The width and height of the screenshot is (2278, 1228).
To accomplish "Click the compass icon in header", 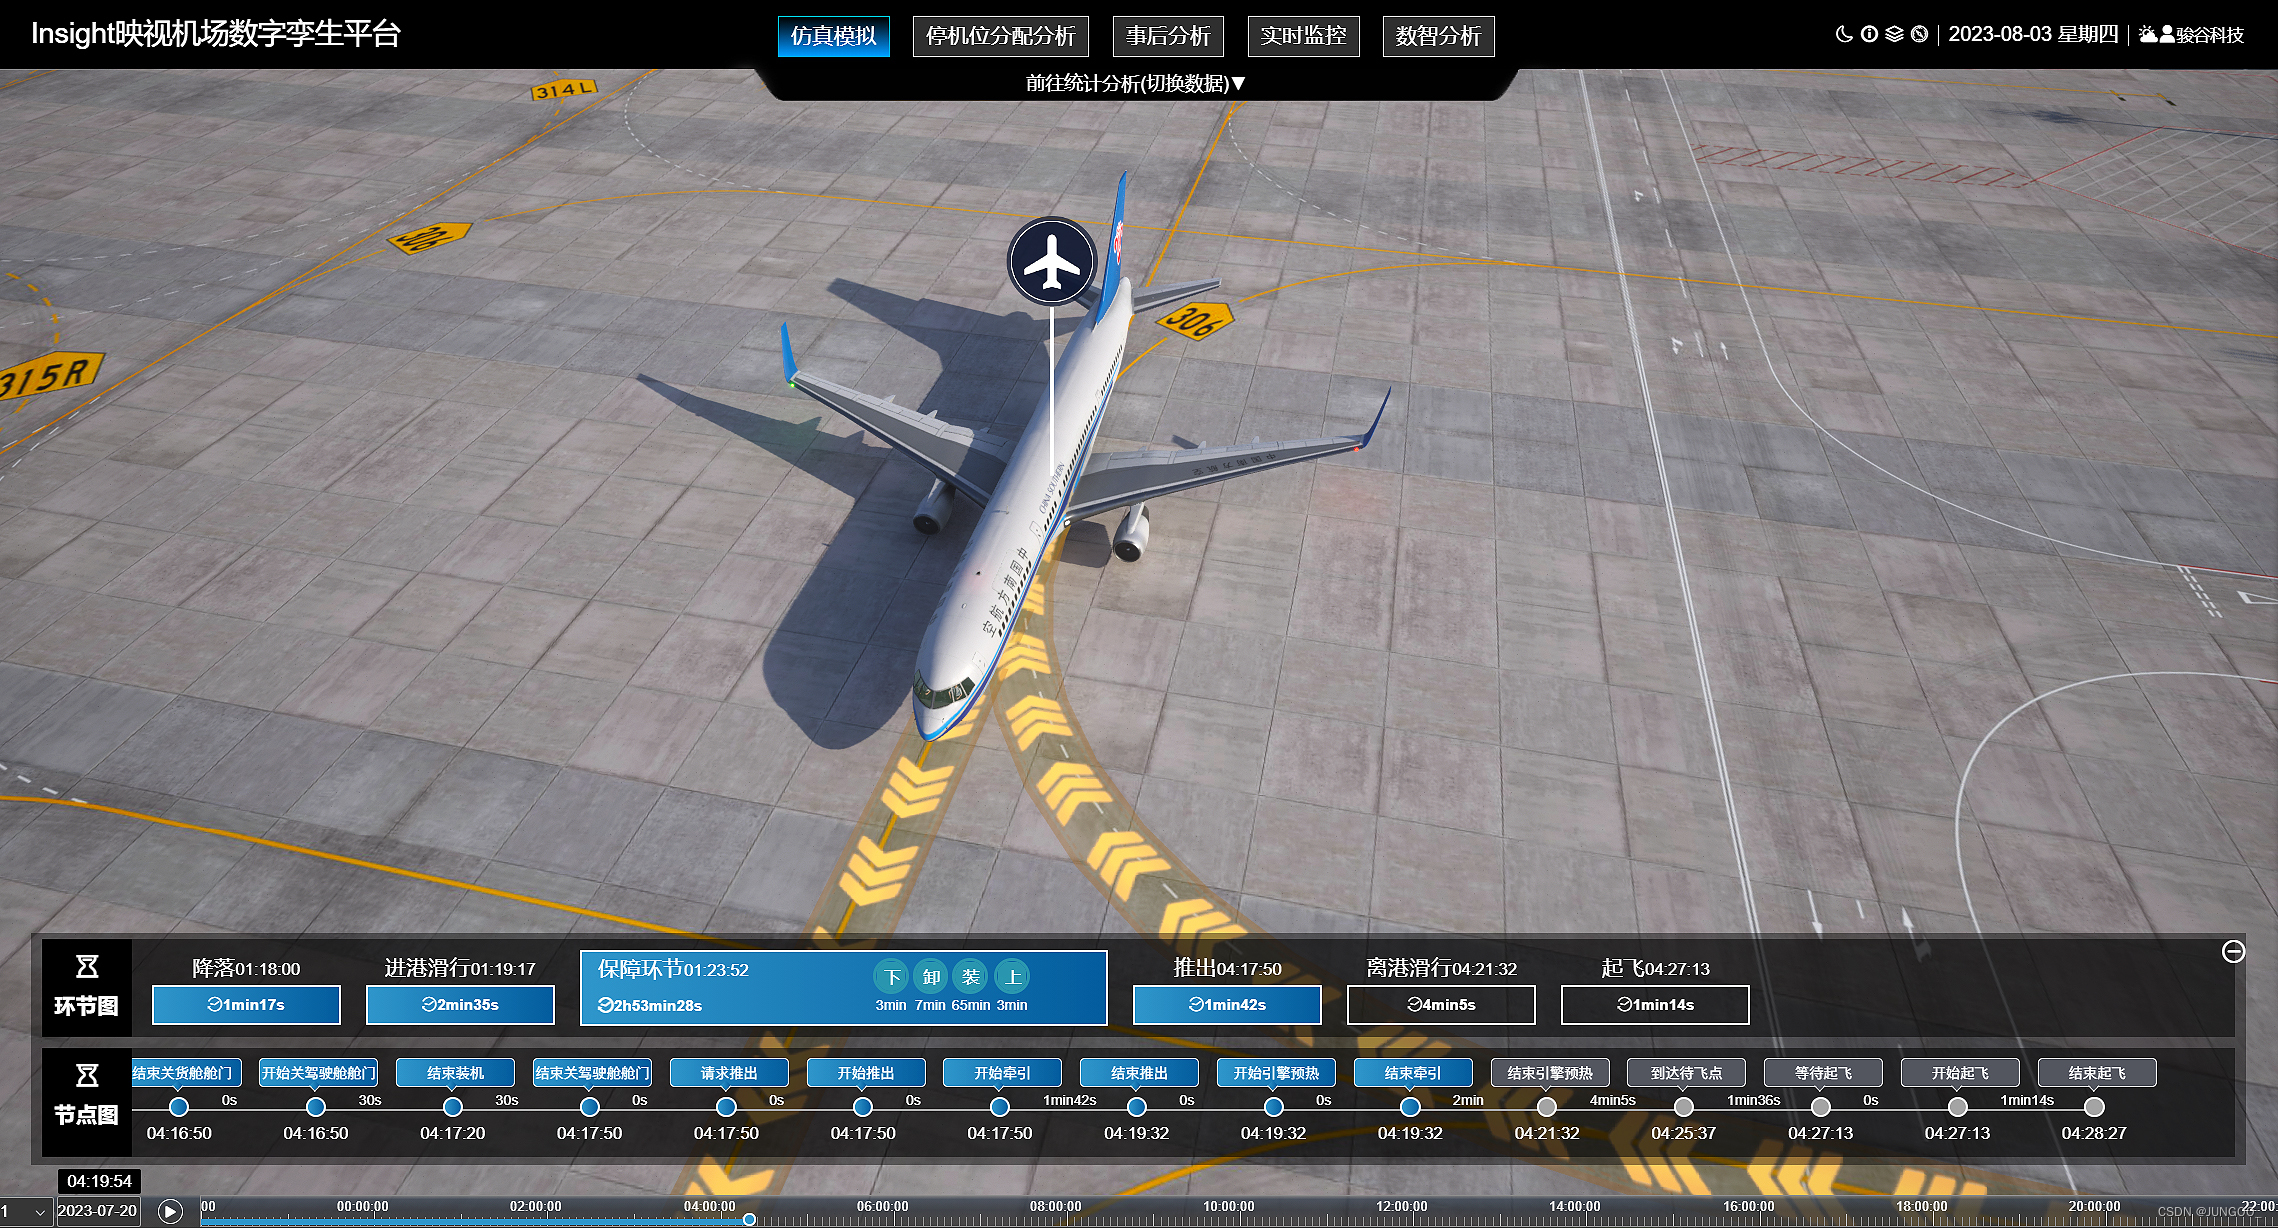I will pyautogui.click(x=1919, y=34).
